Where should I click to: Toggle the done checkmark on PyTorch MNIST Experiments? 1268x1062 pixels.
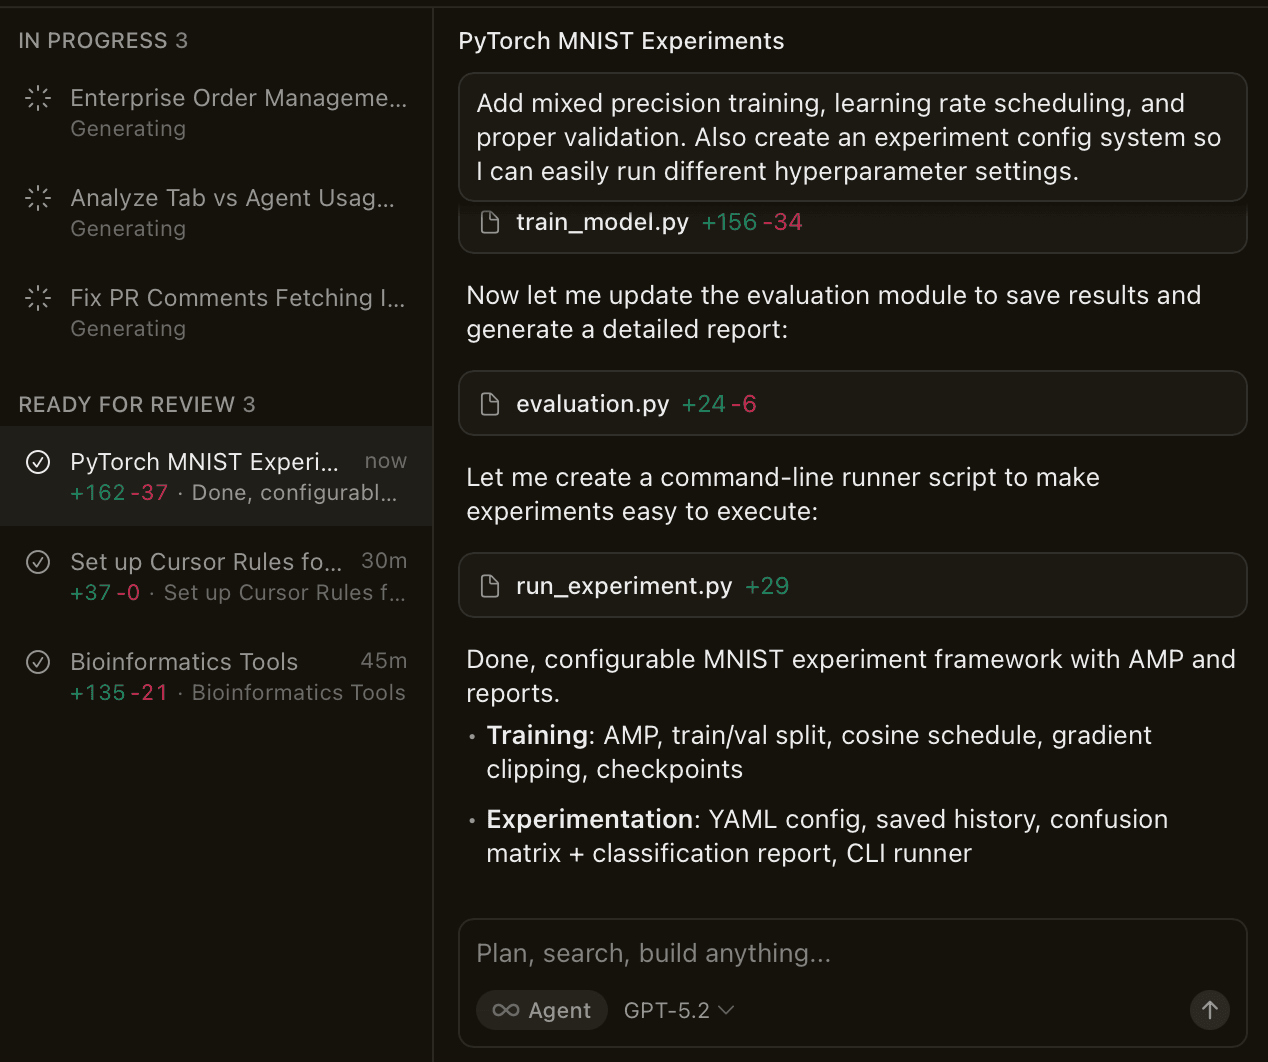click(x=37, y=462)
